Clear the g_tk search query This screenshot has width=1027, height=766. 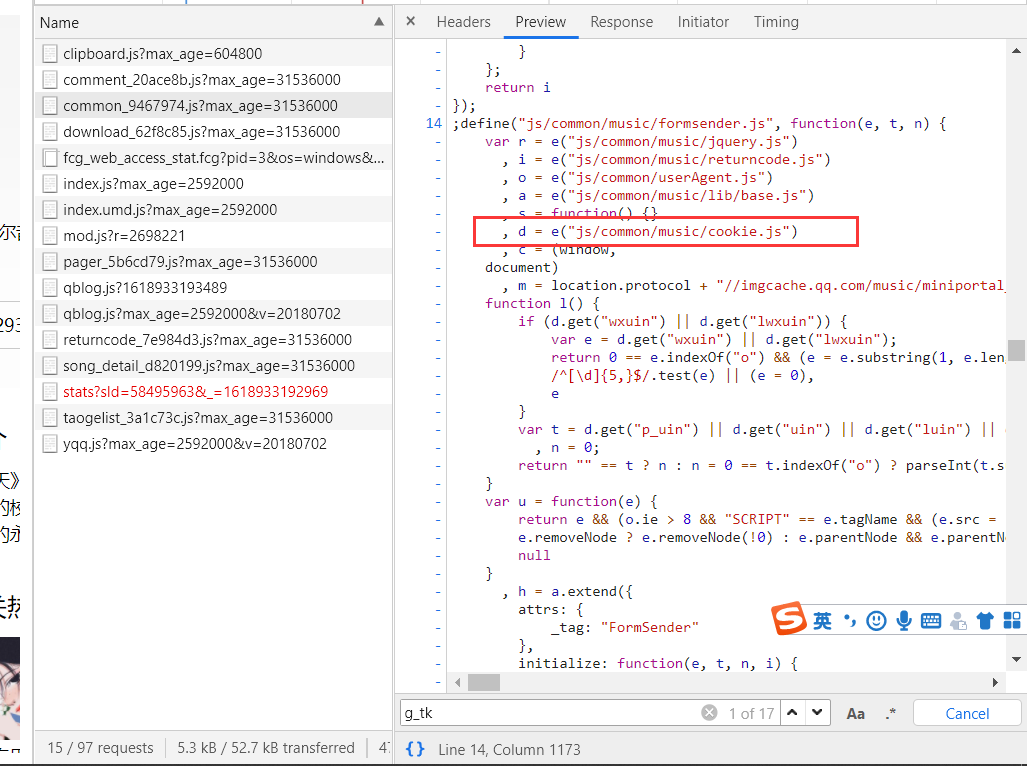[709, 712]
